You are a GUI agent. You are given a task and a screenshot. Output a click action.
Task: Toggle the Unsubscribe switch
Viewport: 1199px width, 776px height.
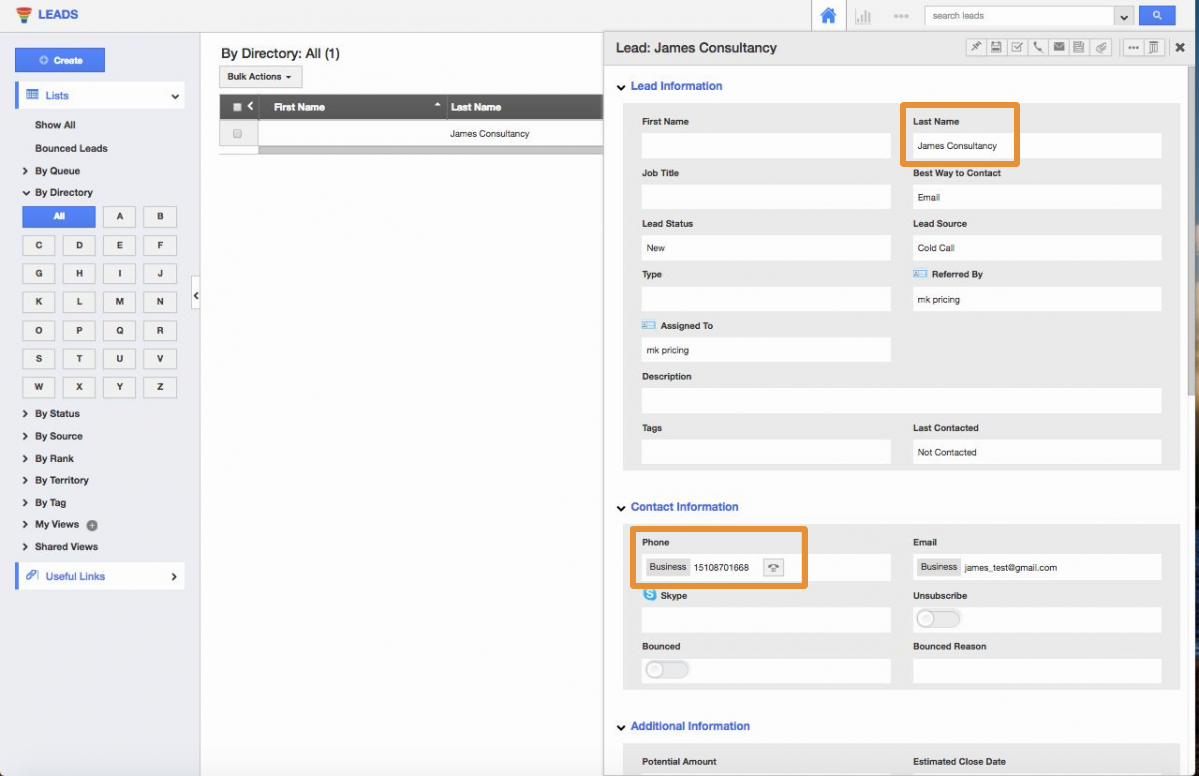[938, 619]
